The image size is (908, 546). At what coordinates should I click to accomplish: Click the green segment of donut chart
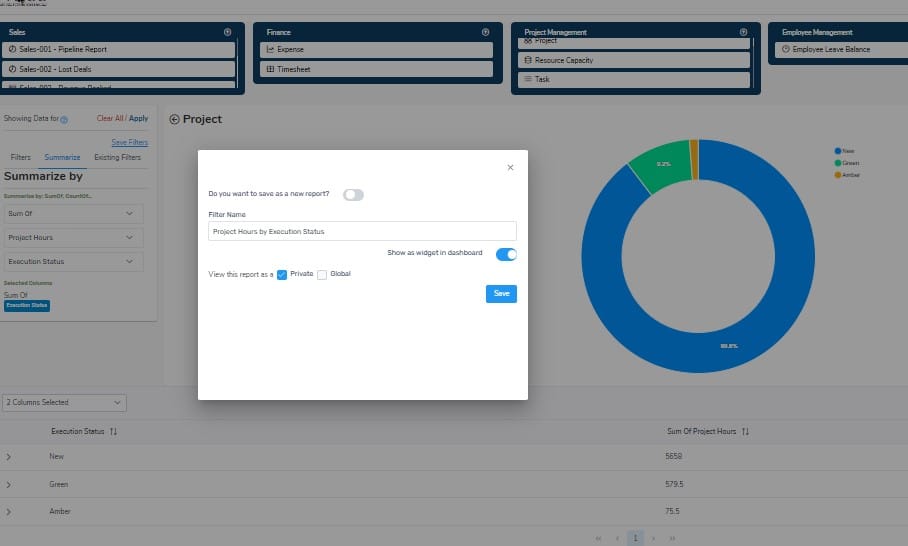tap(664, 164)
